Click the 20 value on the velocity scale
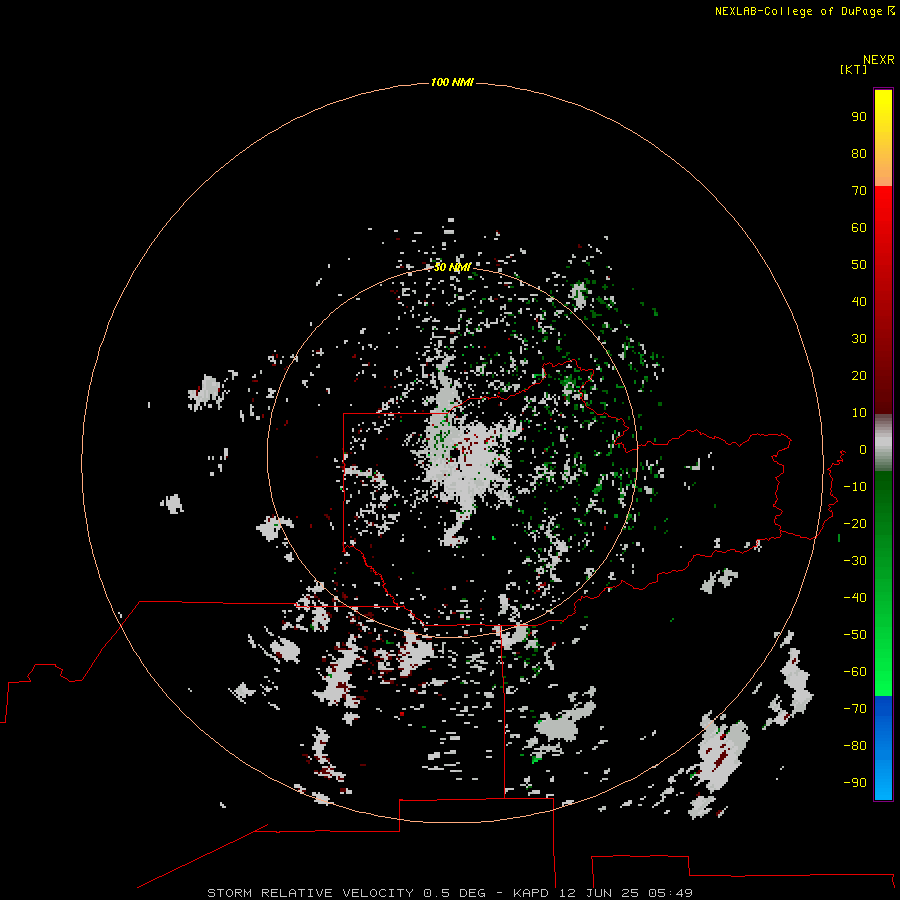 [x=859, y=376]
